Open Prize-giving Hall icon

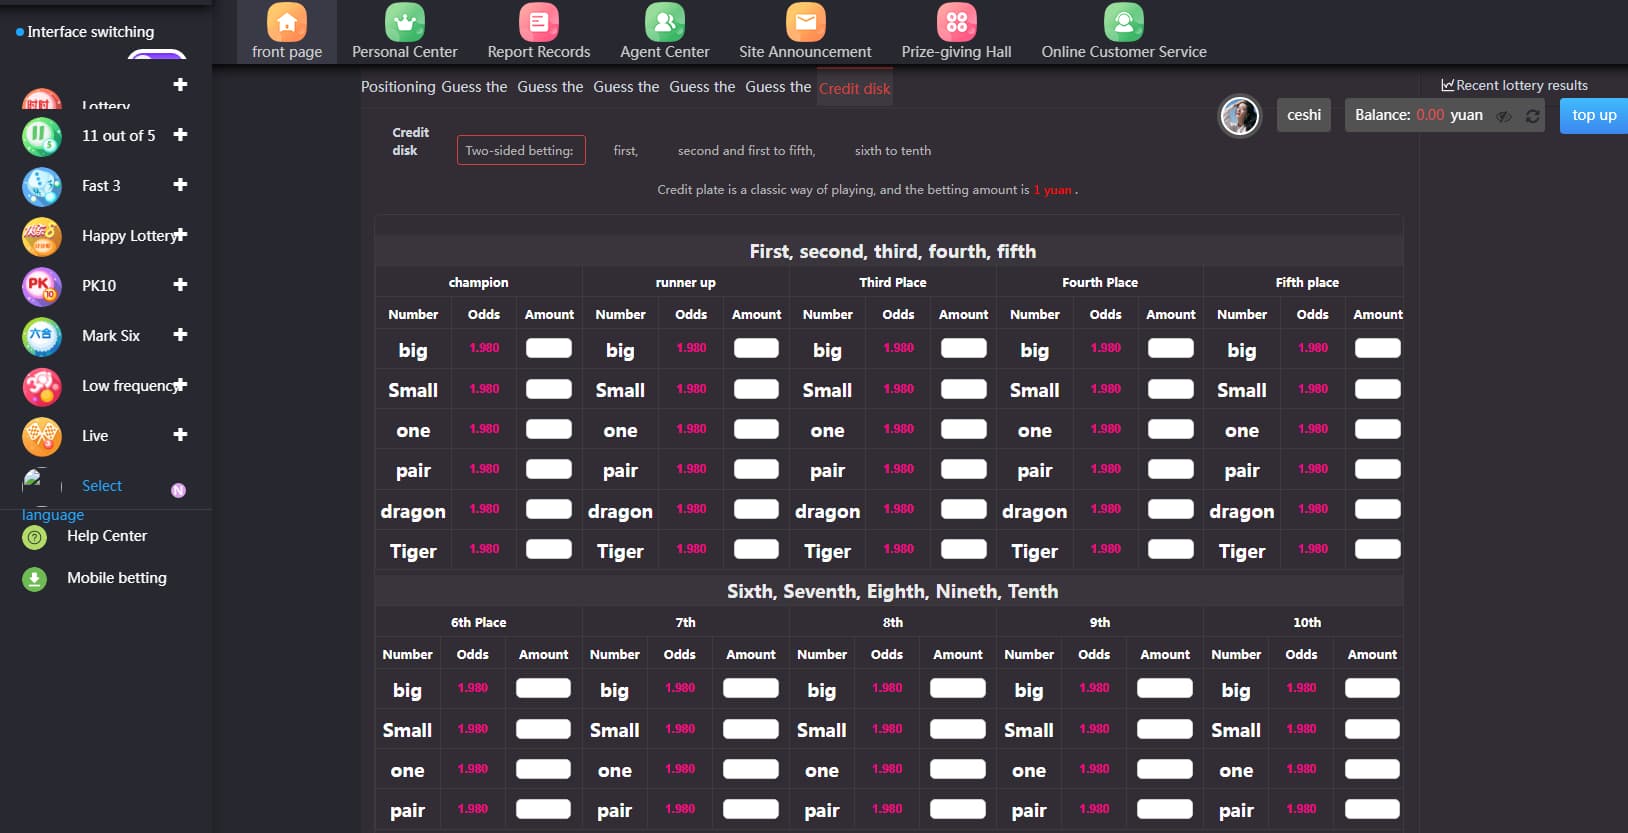click(x=956, y=22)
